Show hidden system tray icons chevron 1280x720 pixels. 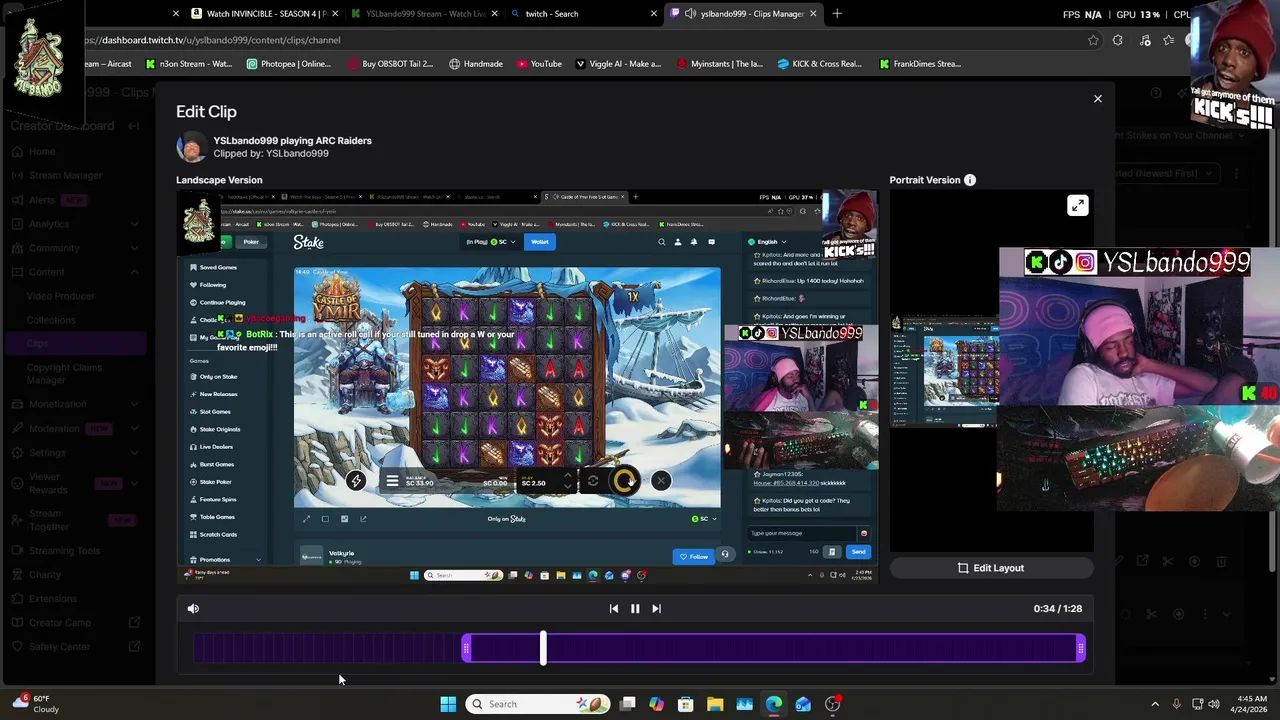1155,704
